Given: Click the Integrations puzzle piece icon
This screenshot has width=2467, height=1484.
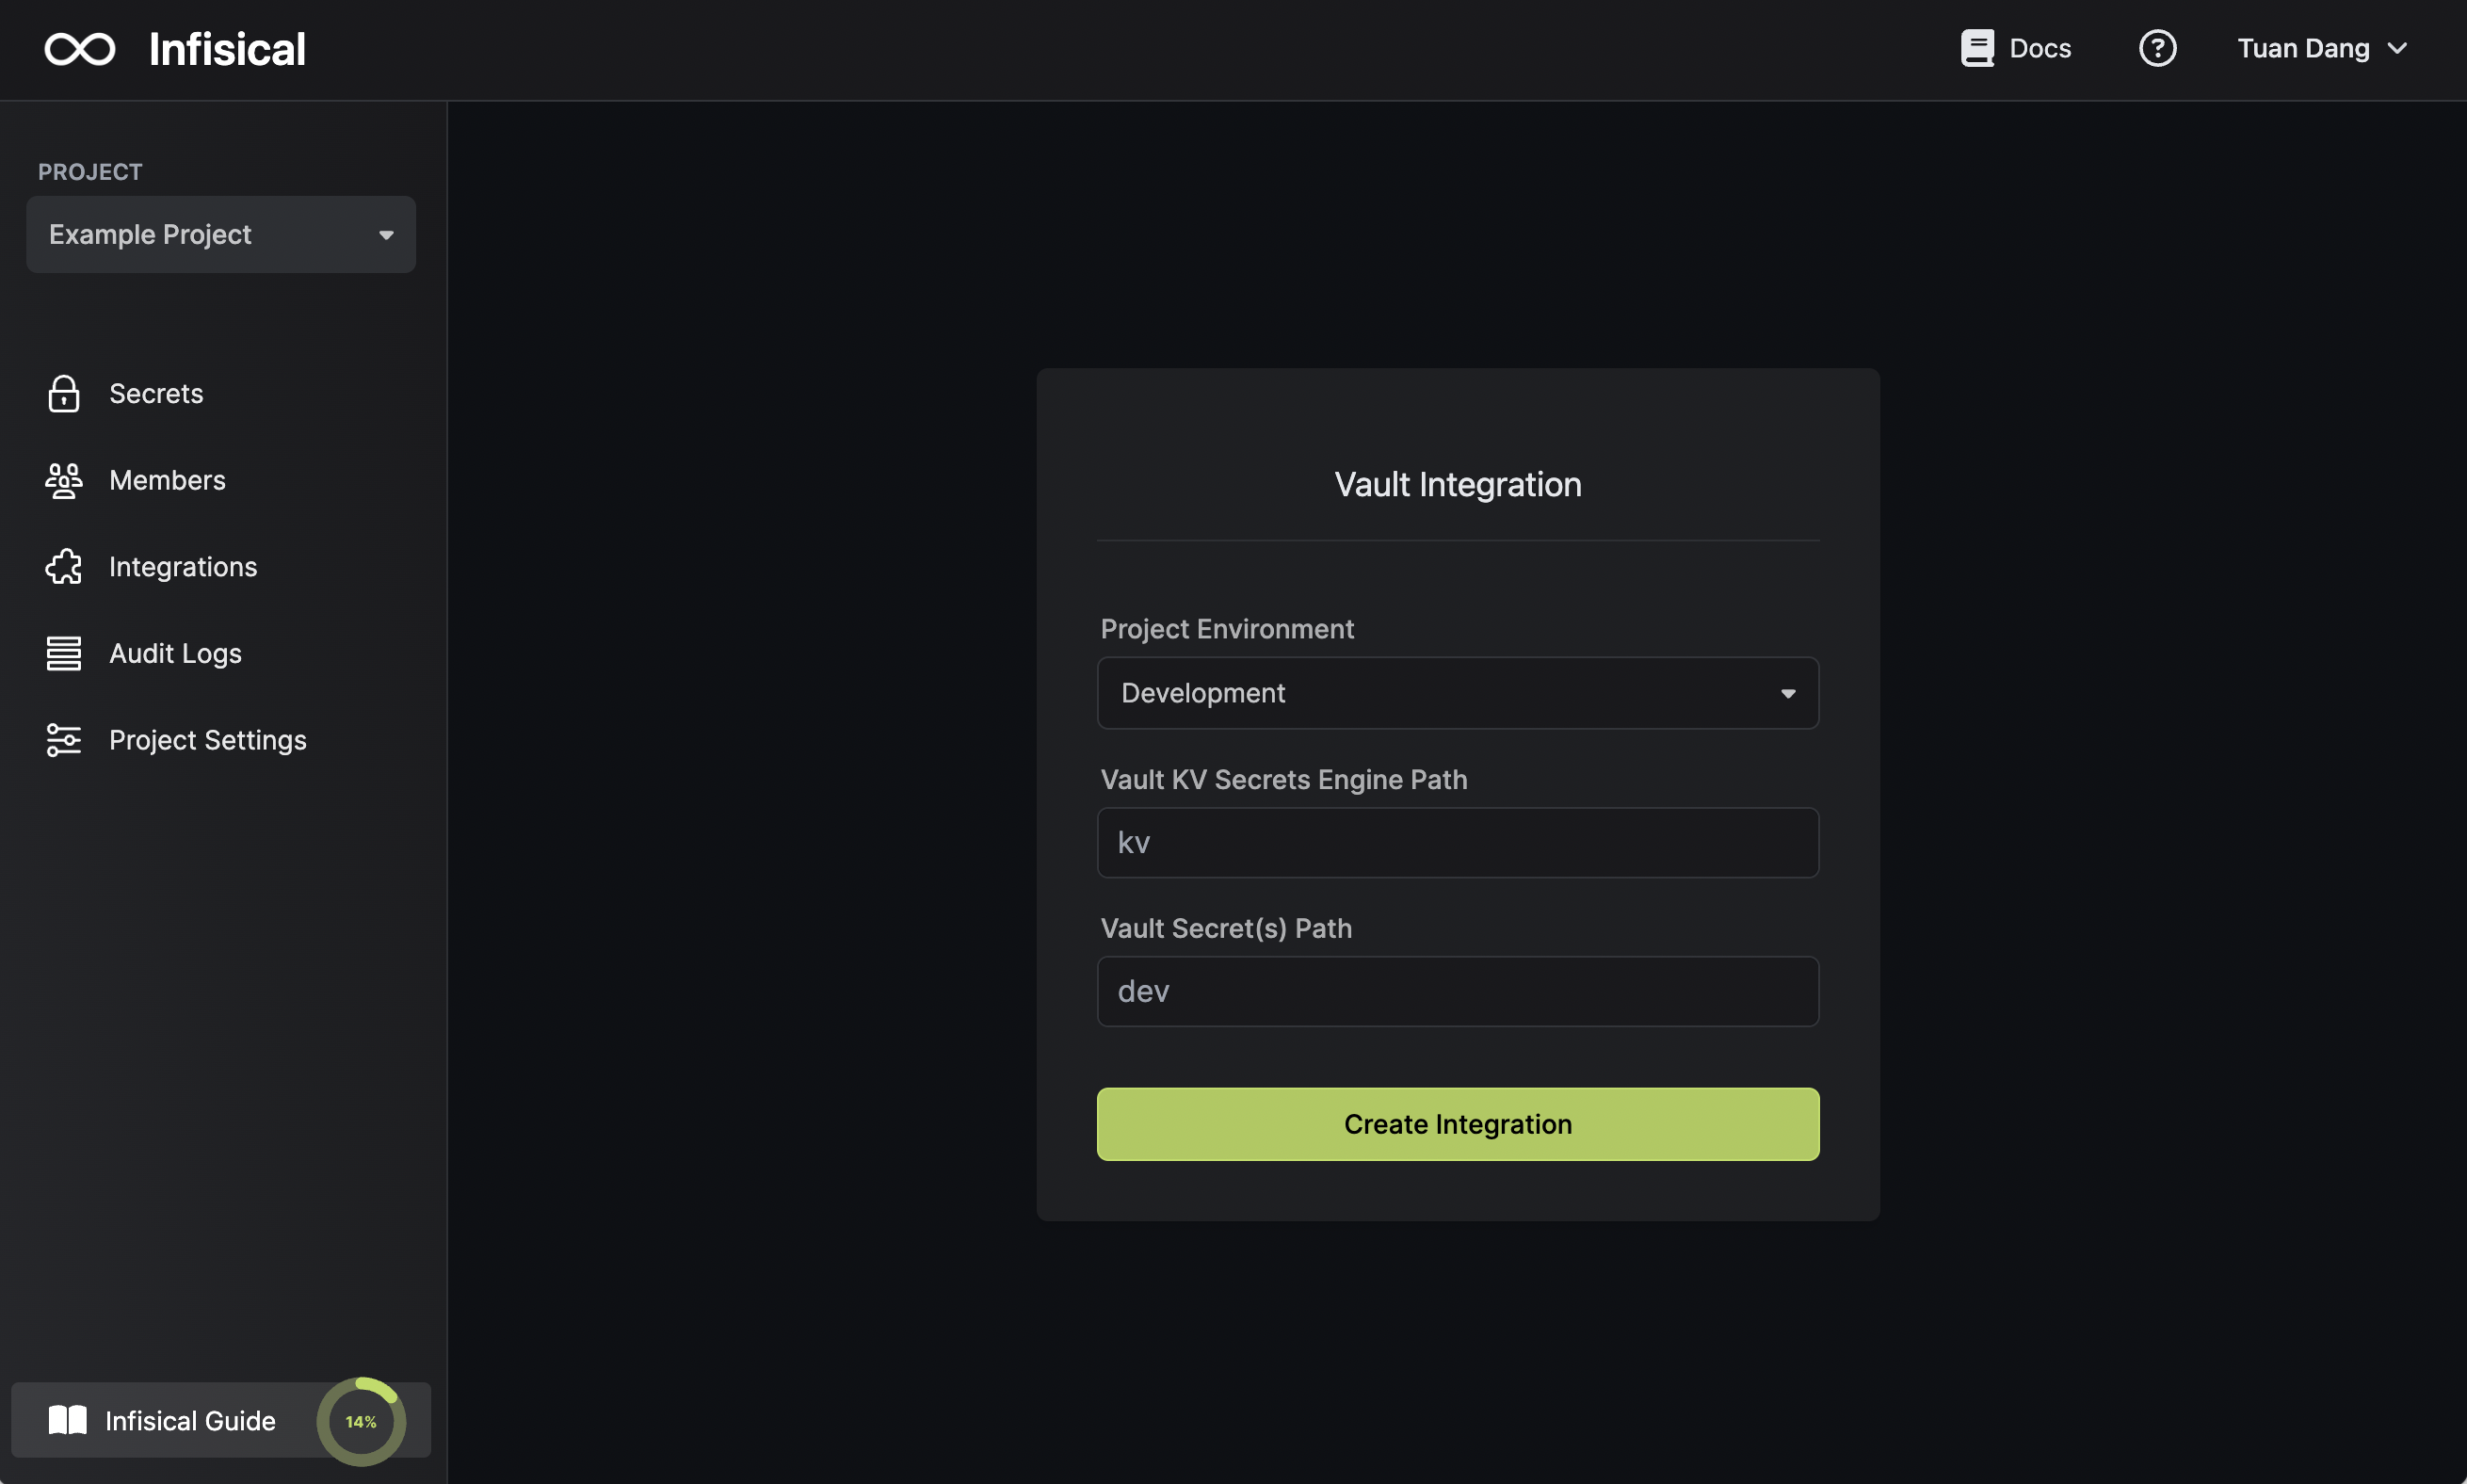Looking at the screenshot, I should pos(64,567).
